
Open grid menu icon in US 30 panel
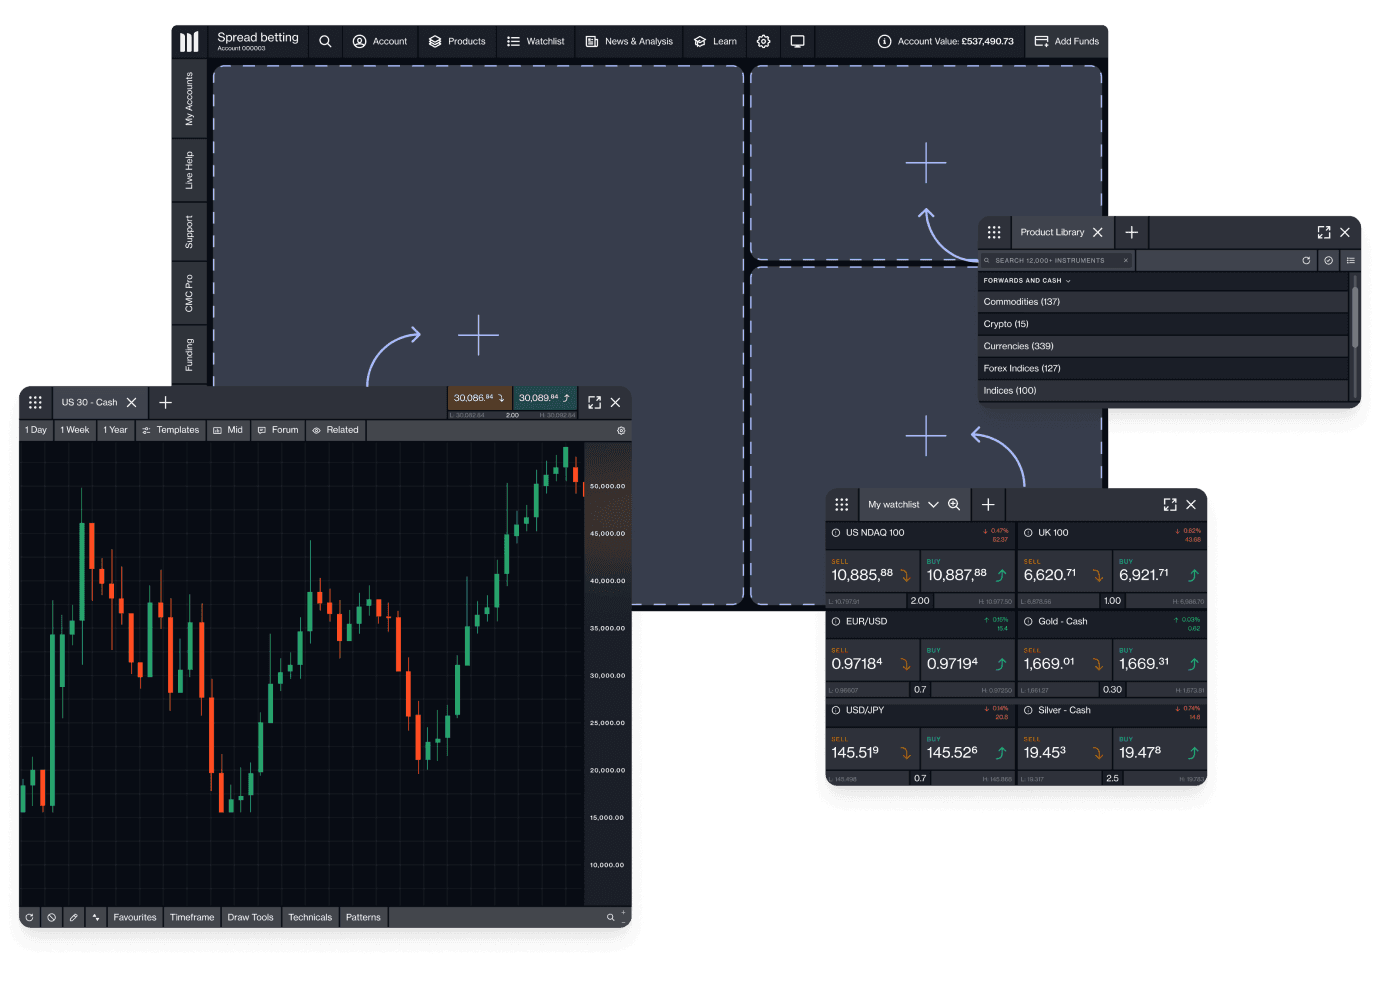point(35,402)
